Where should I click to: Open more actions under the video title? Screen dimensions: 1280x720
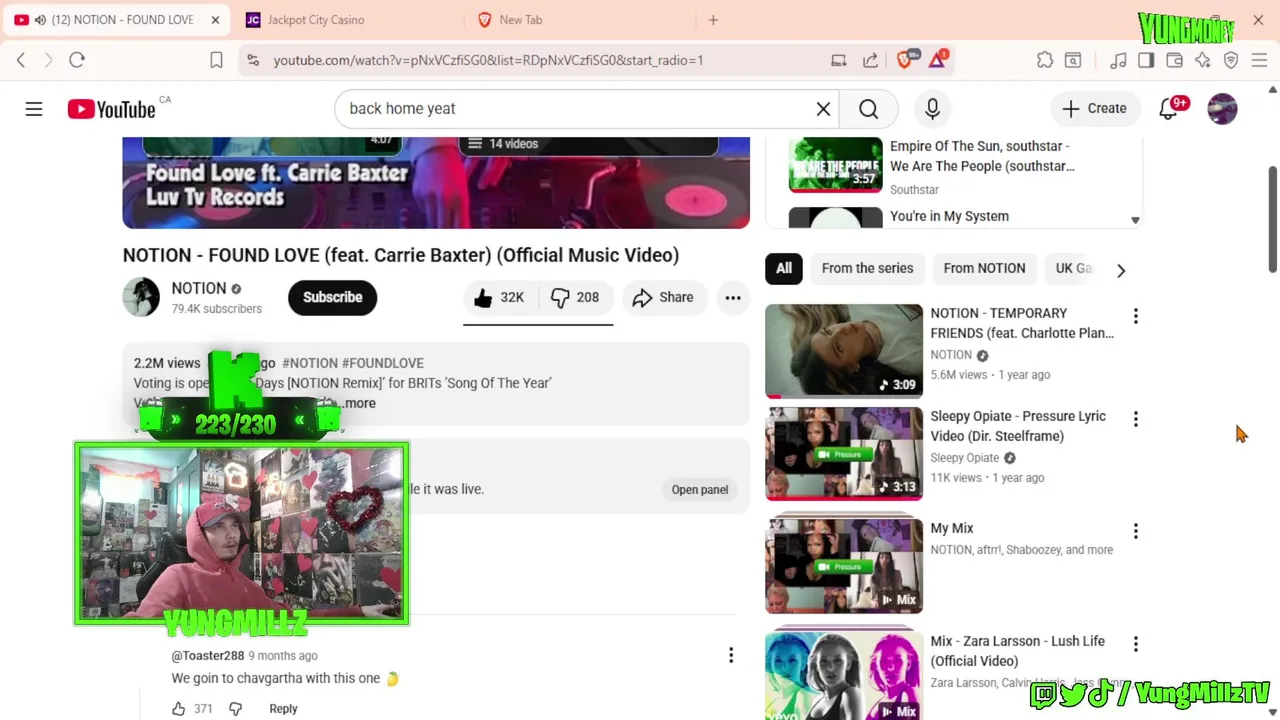(733, 297)
